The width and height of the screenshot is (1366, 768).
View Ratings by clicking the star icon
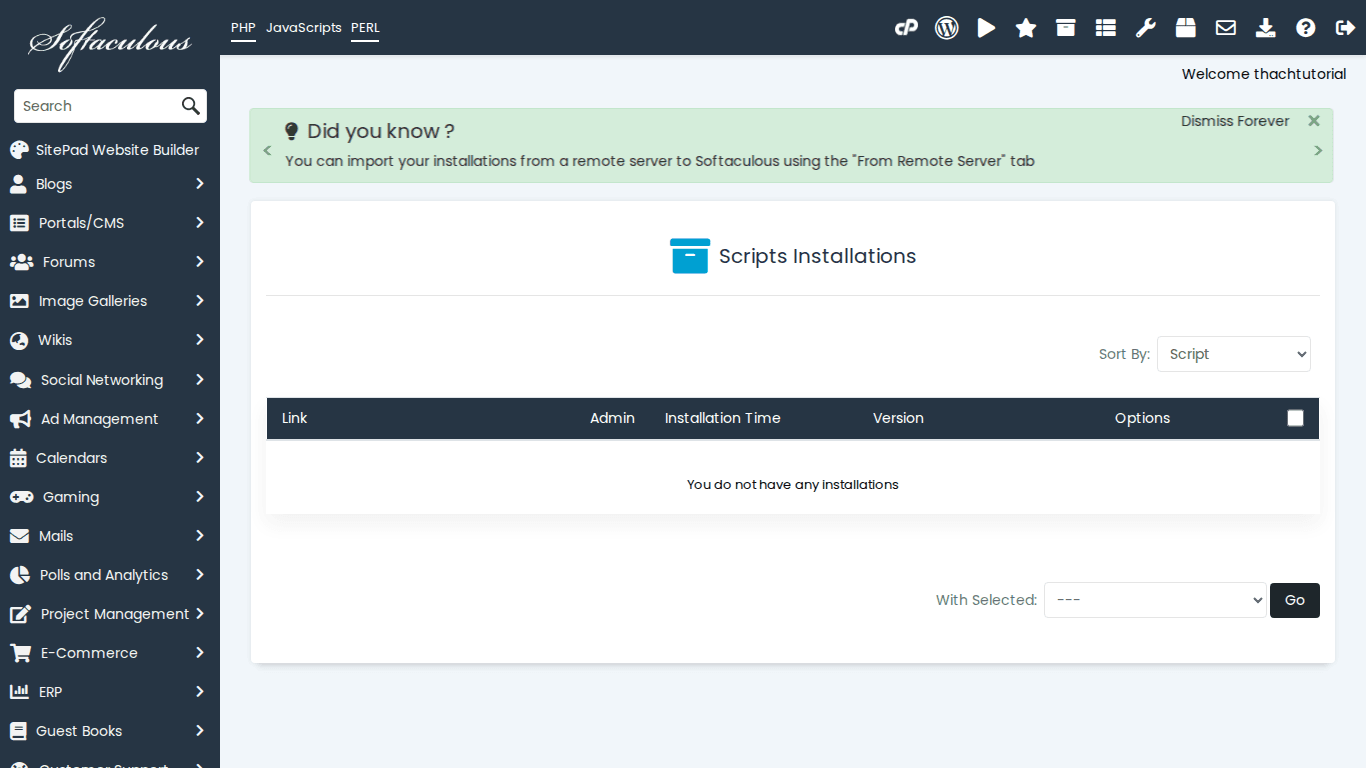[1026, 27]
